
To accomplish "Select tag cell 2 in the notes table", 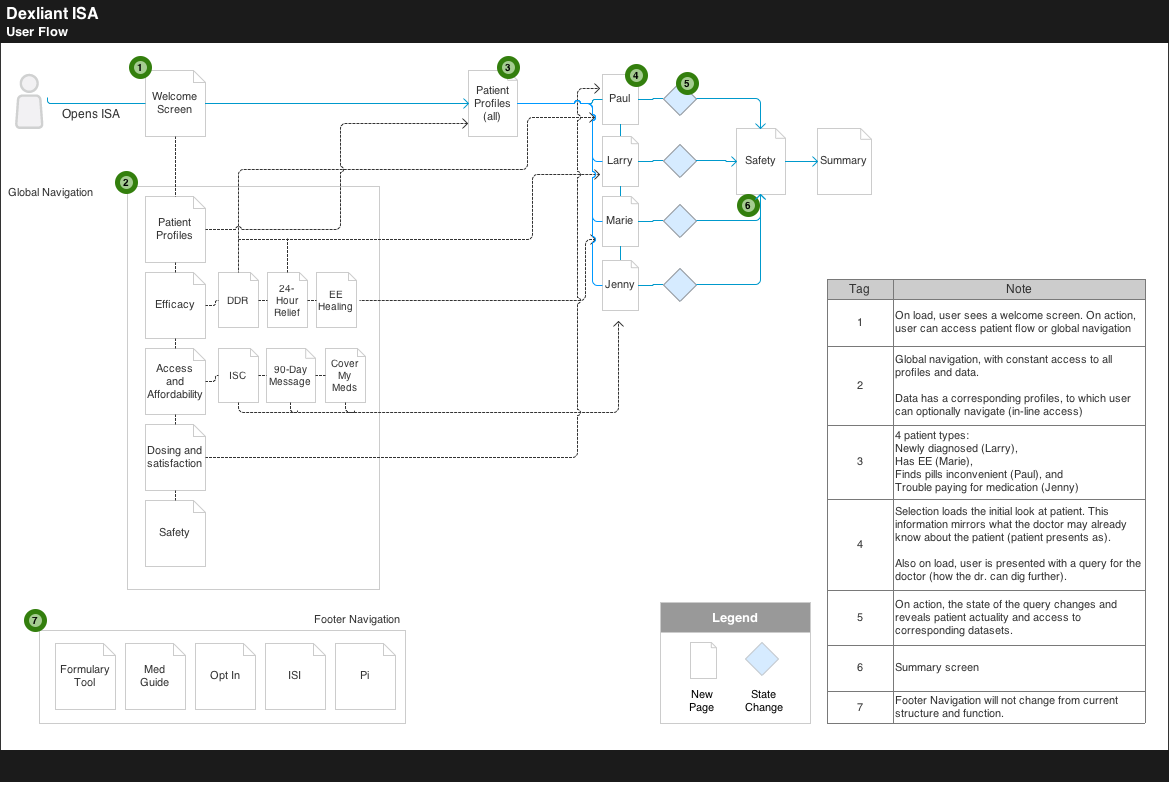I will tap(860, 386).
